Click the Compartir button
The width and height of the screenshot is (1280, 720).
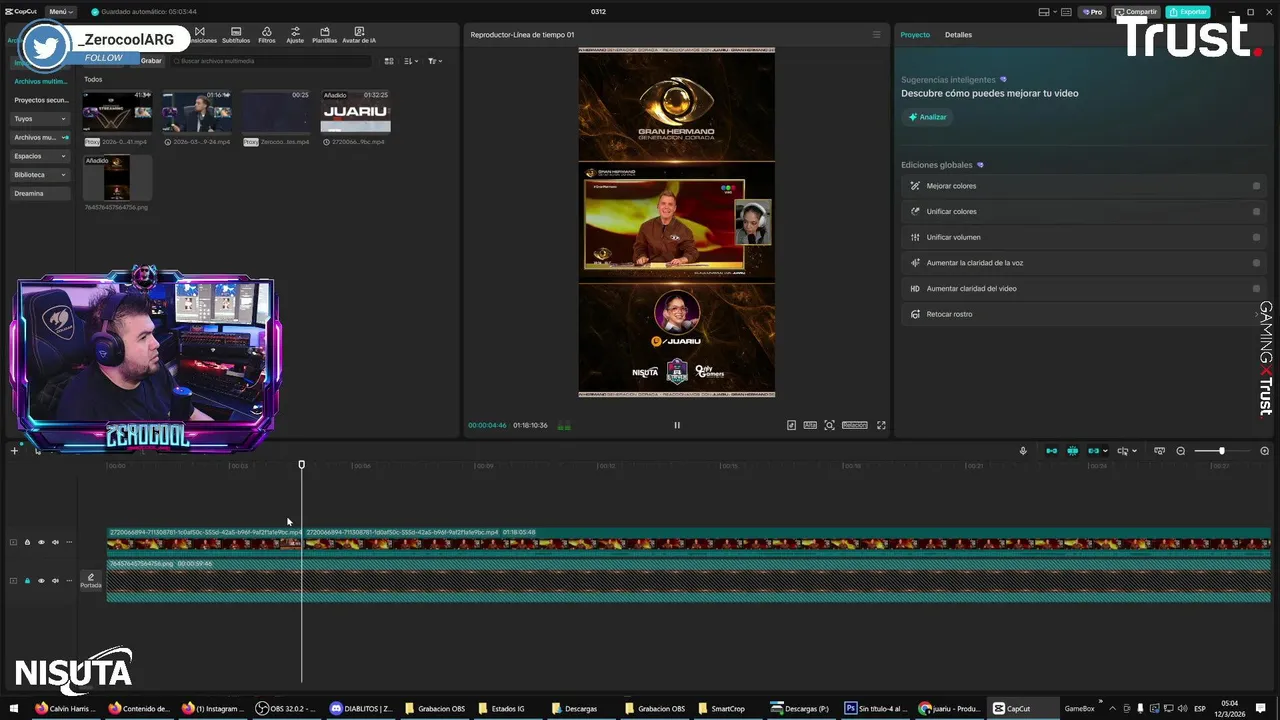point(1136,12)
